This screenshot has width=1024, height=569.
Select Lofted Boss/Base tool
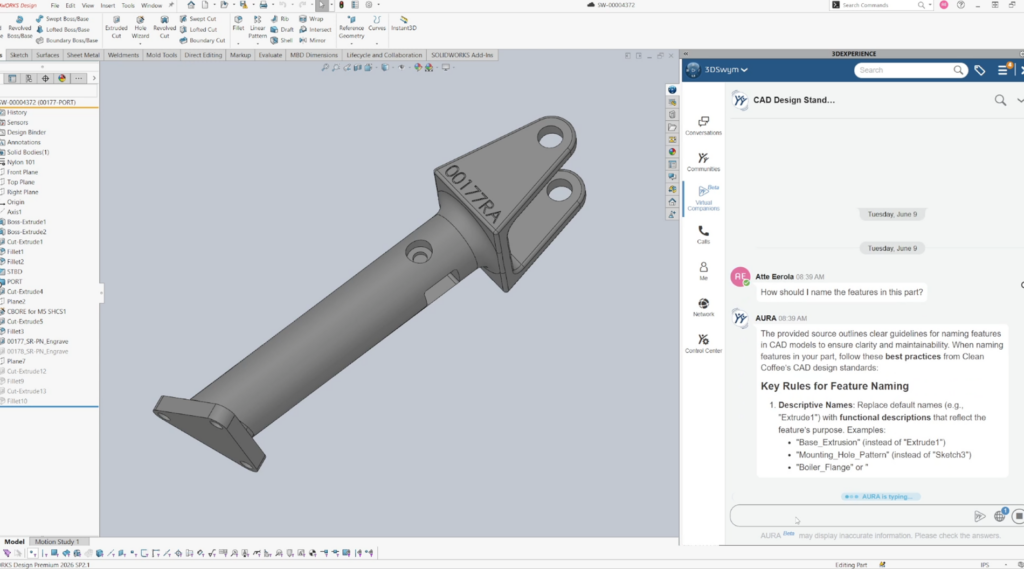pyautogui.click(x=63, y=29)
